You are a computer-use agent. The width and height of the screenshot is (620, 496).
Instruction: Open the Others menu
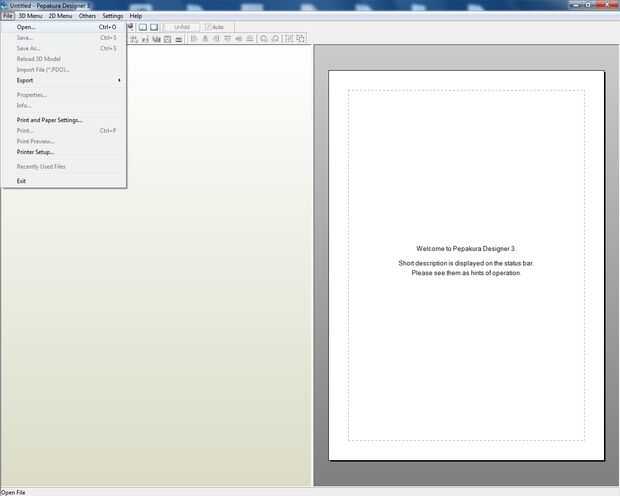click(x=87, y=16)
